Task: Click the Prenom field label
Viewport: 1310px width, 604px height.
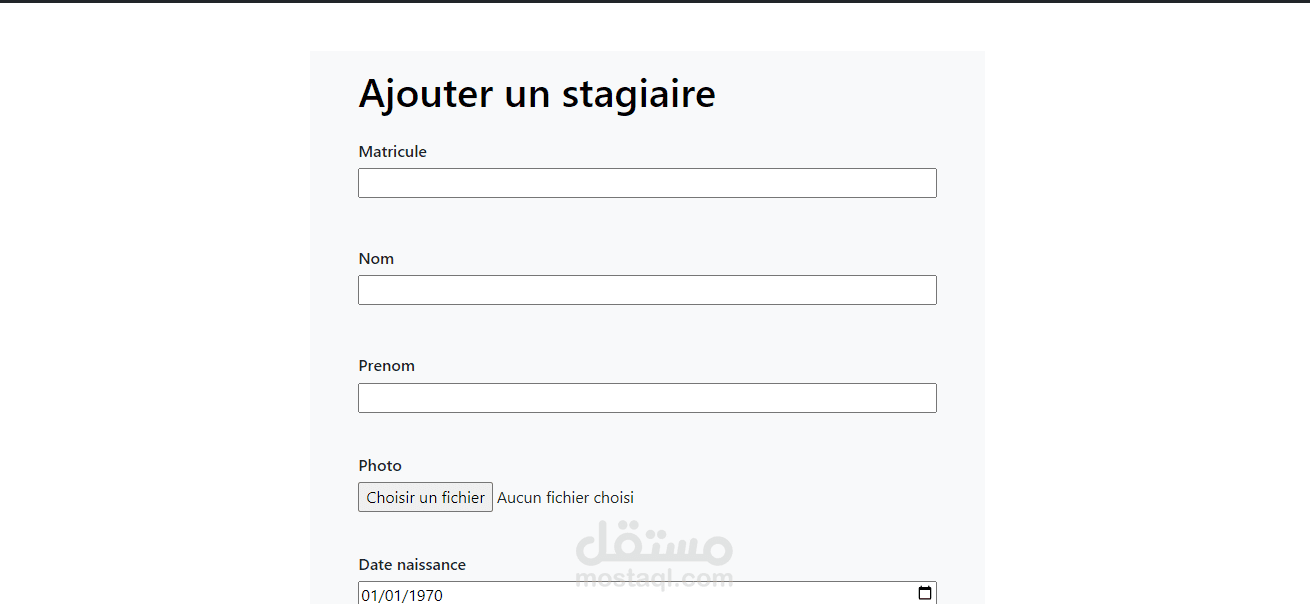Action: coord(387,366)
